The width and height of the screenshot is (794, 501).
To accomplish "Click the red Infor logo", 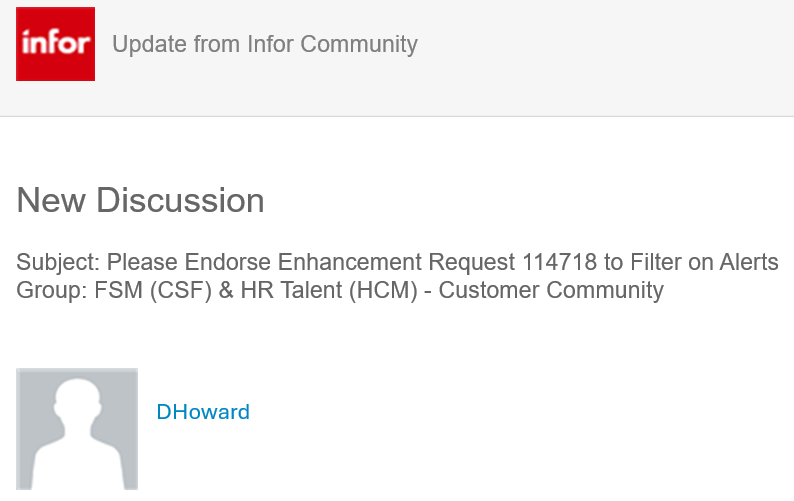I will (x=55, y=44).
